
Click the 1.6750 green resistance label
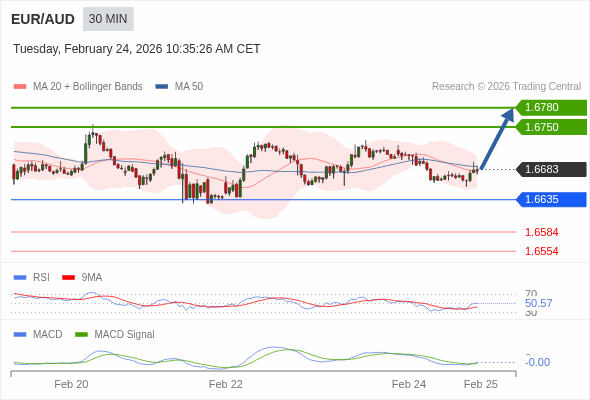tap(551, 127)
